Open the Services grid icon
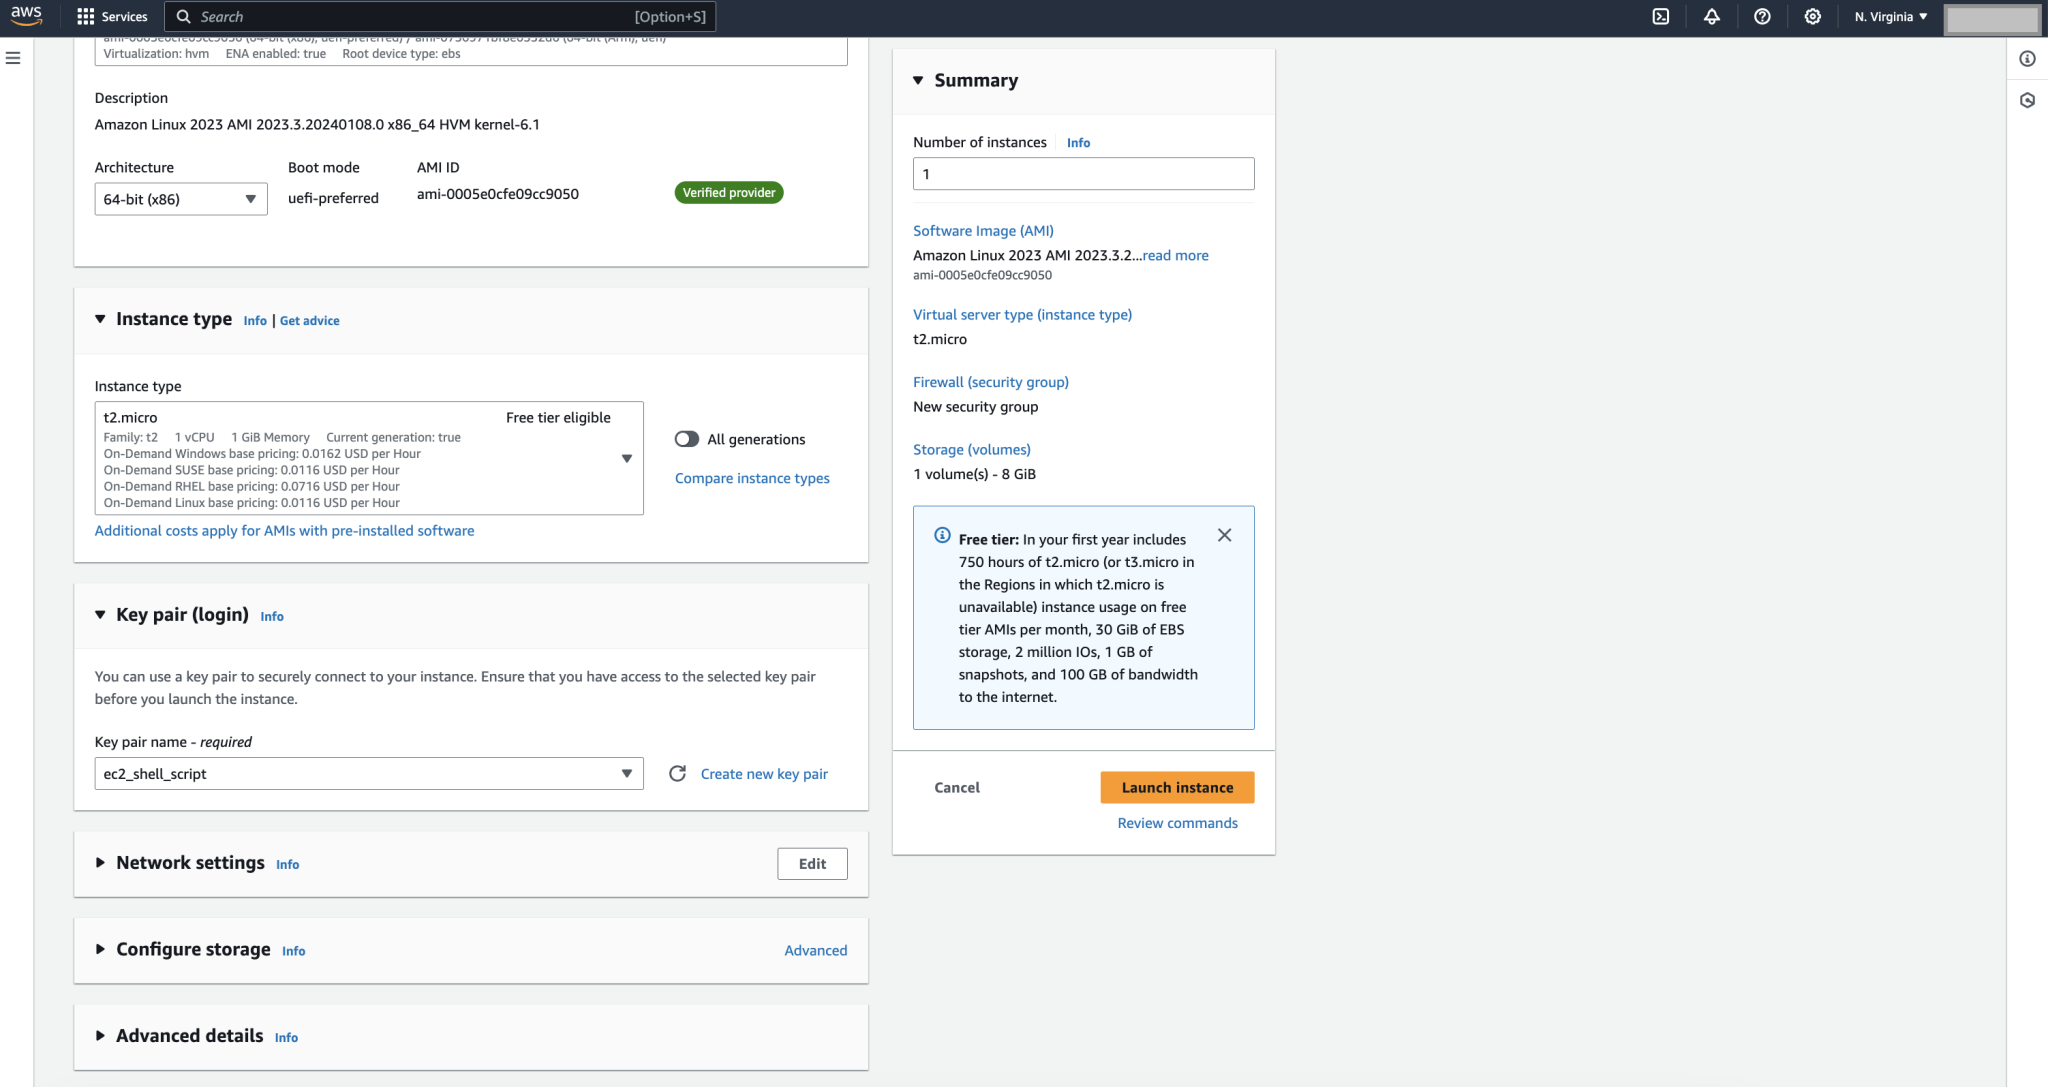This screenshot has height=1087, width=2048. [83, 16]
